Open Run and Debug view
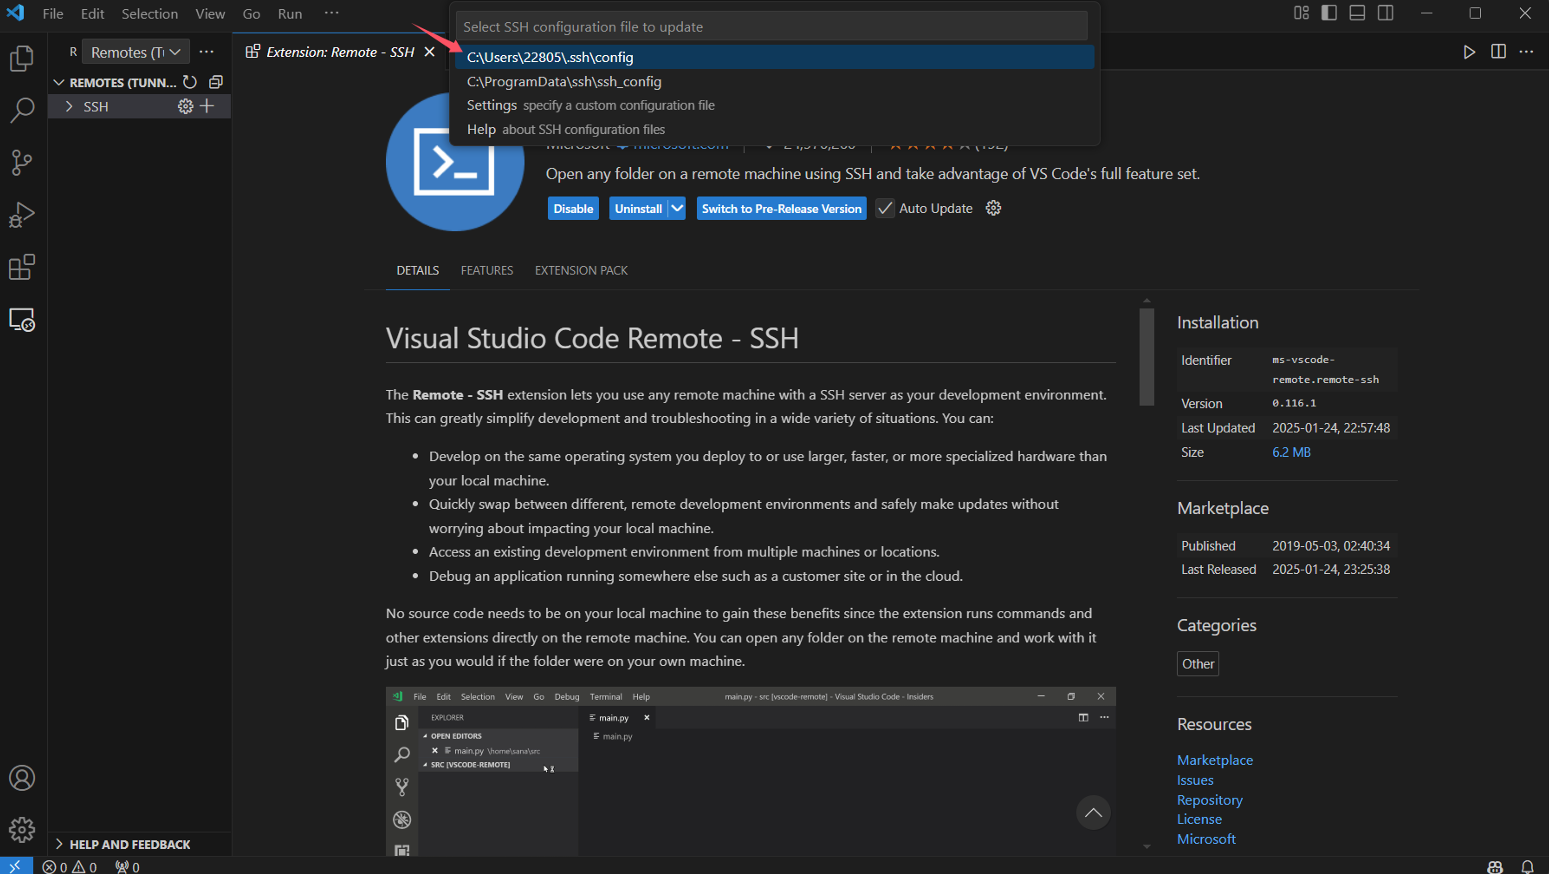The width and height of the screenshot is (1549, 874). (x=21, y=215)
